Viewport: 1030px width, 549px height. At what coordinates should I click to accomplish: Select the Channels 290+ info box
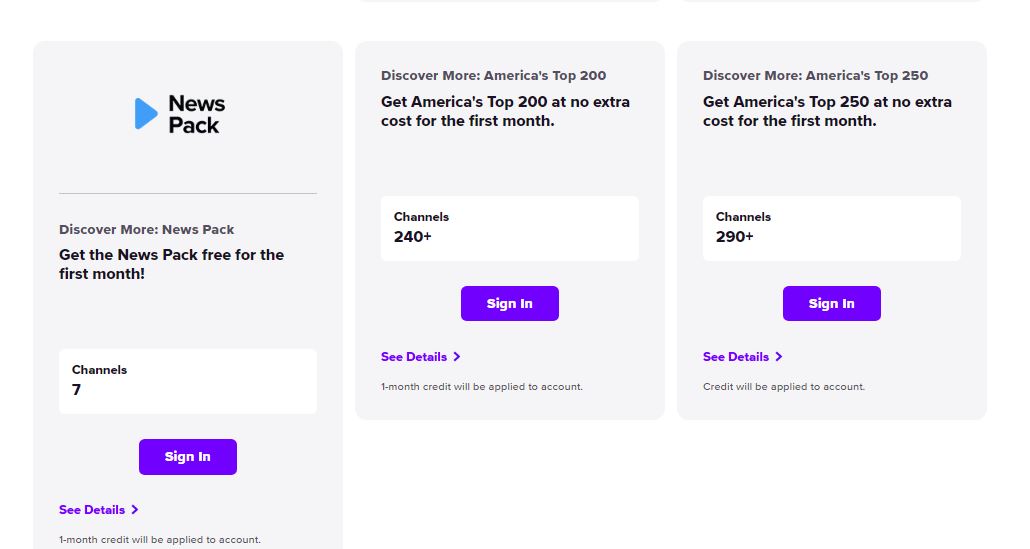pyautogui.click(x=832, y=229)
